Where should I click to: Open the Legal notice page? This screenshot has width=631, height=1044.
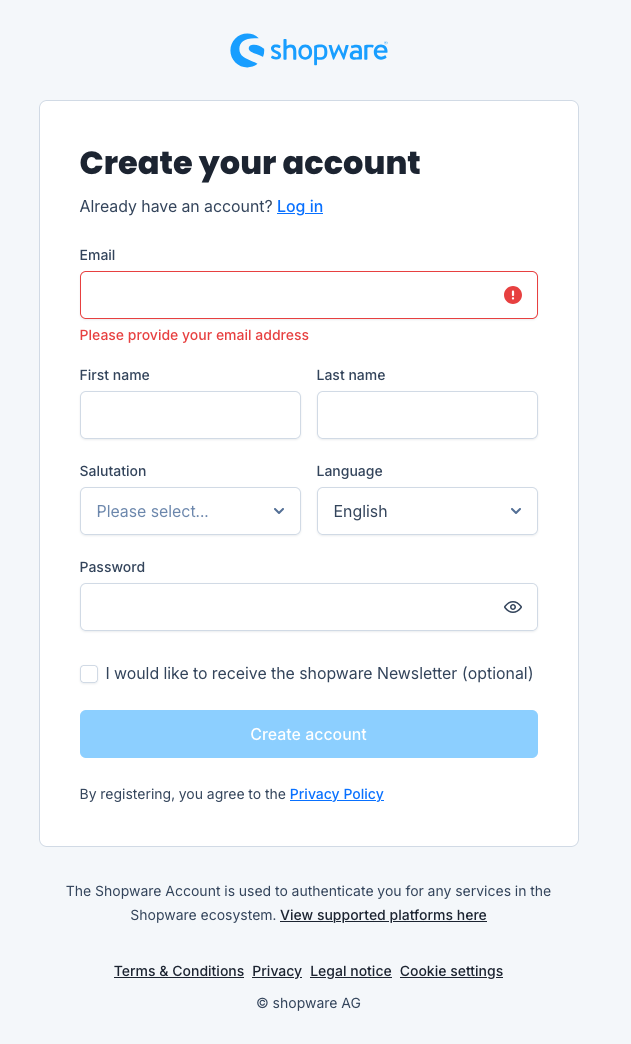pyautogui.click(x=350, y=970)
